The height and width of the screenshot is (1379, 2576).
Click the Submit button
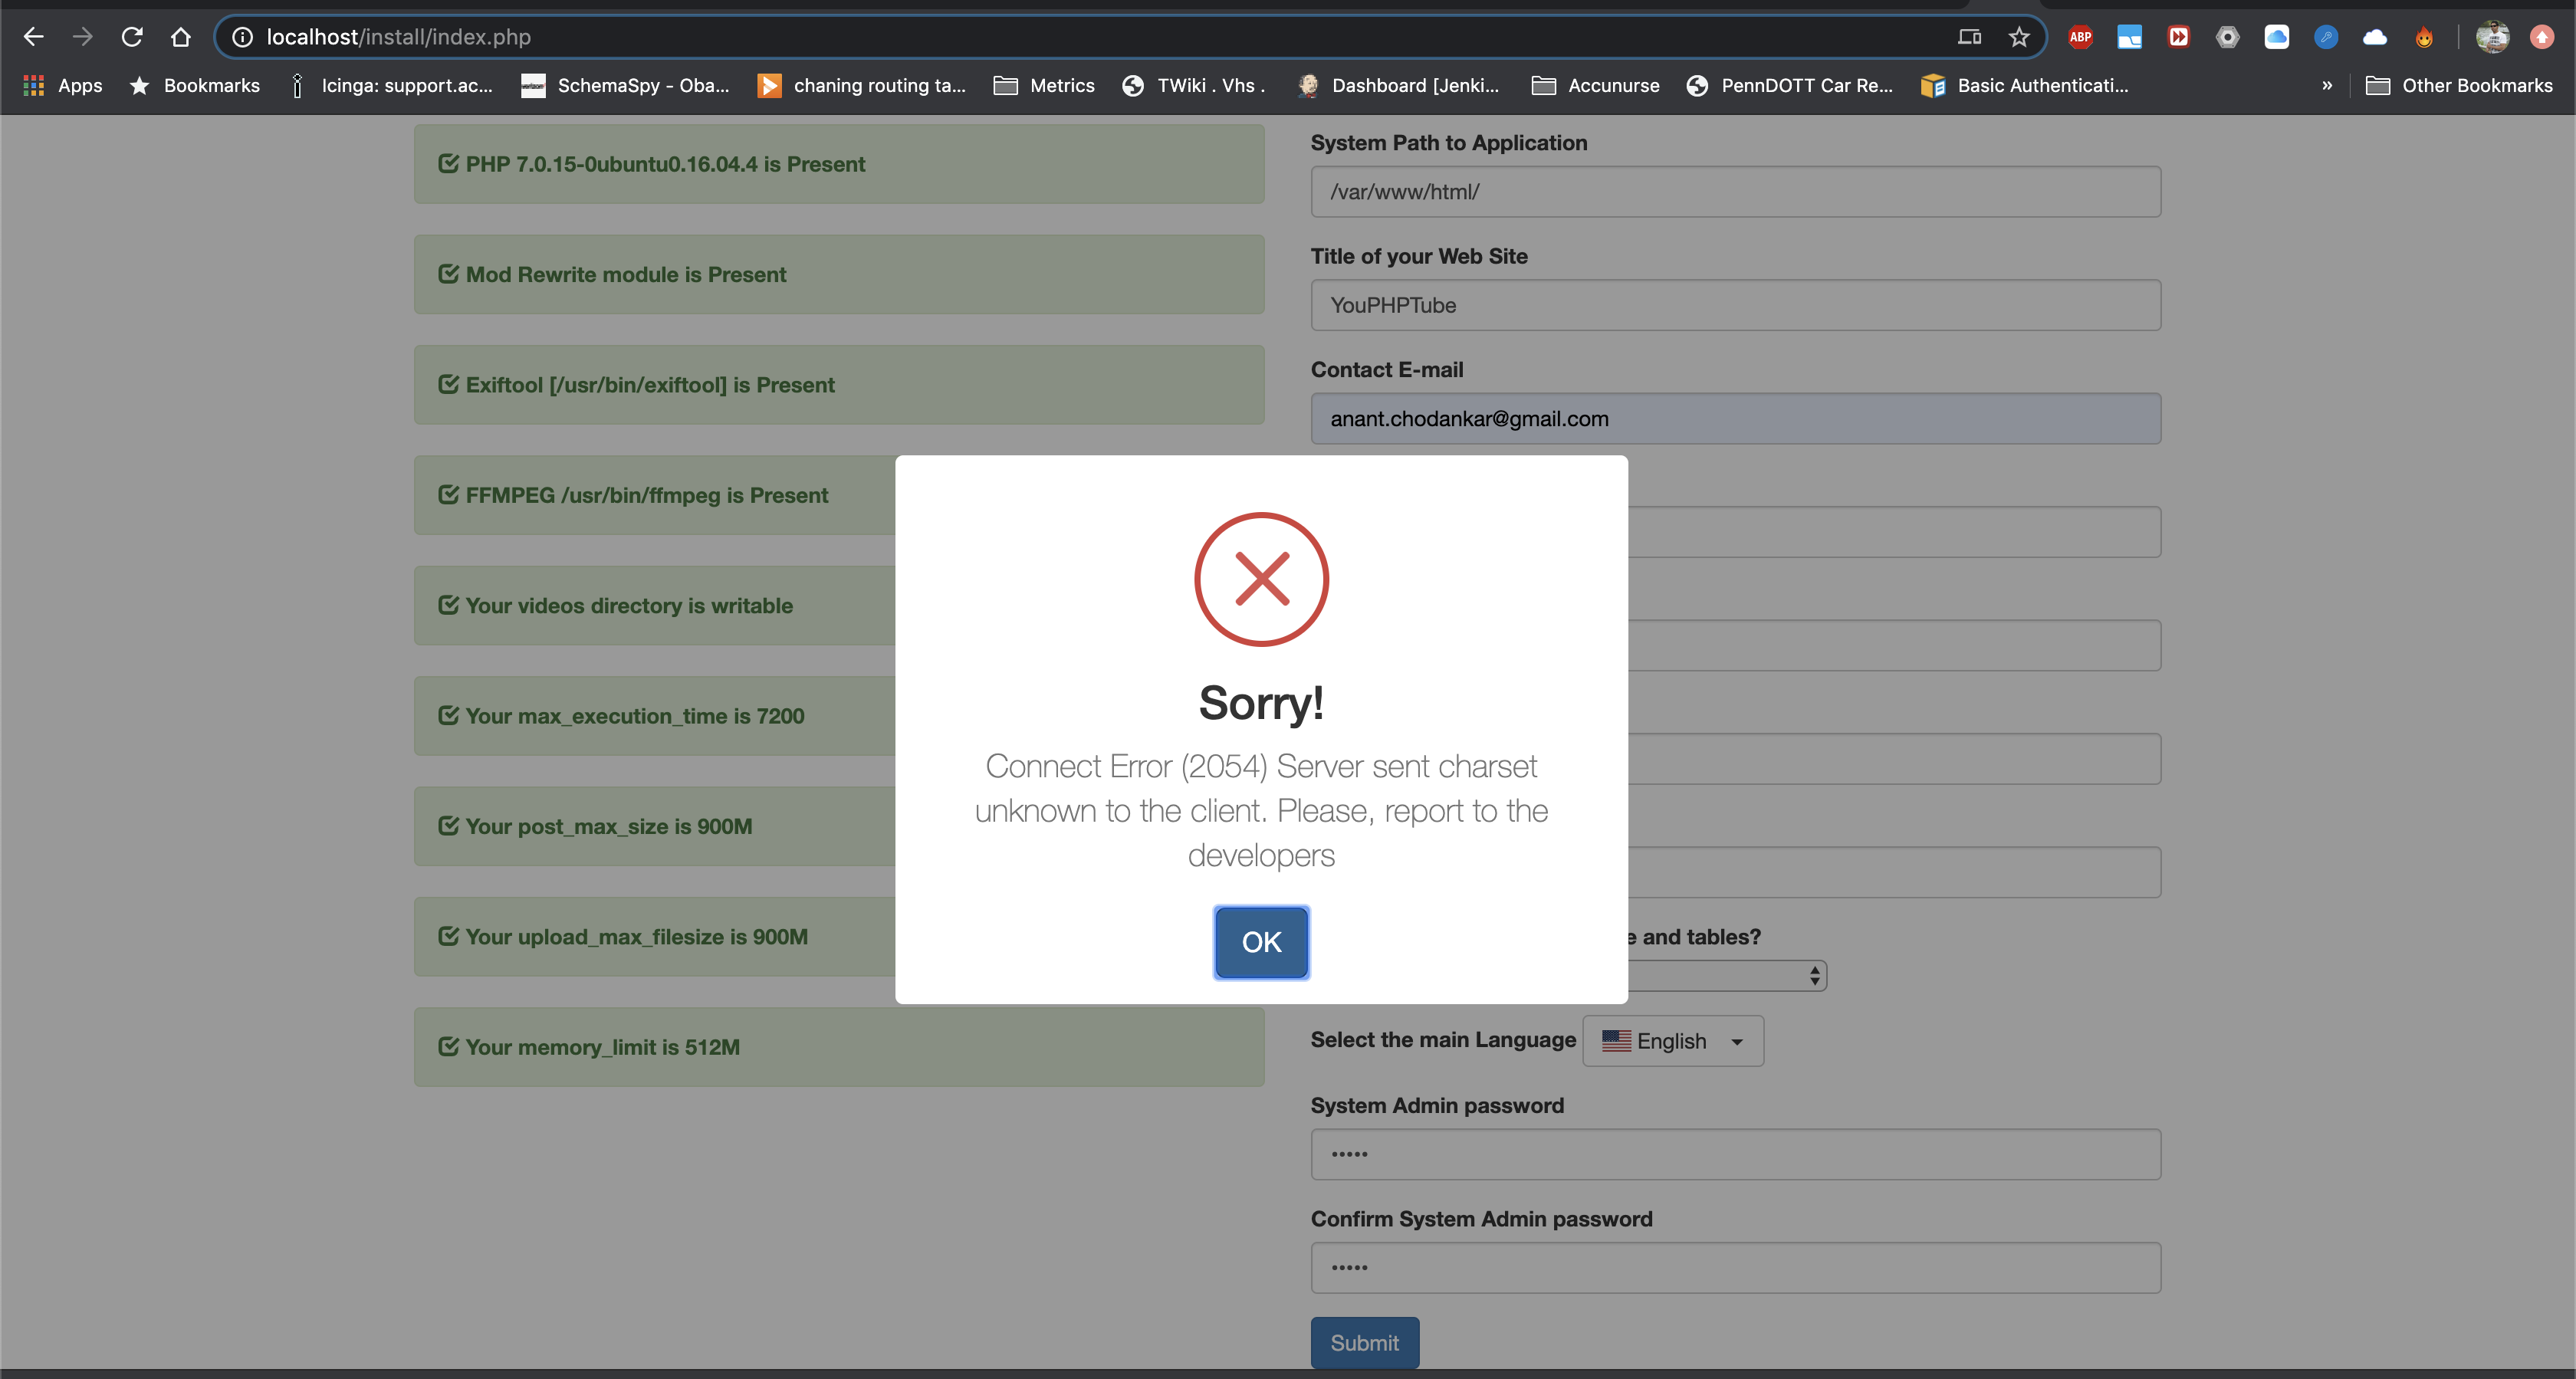pyautogui.click(x=1364, y=1342)
